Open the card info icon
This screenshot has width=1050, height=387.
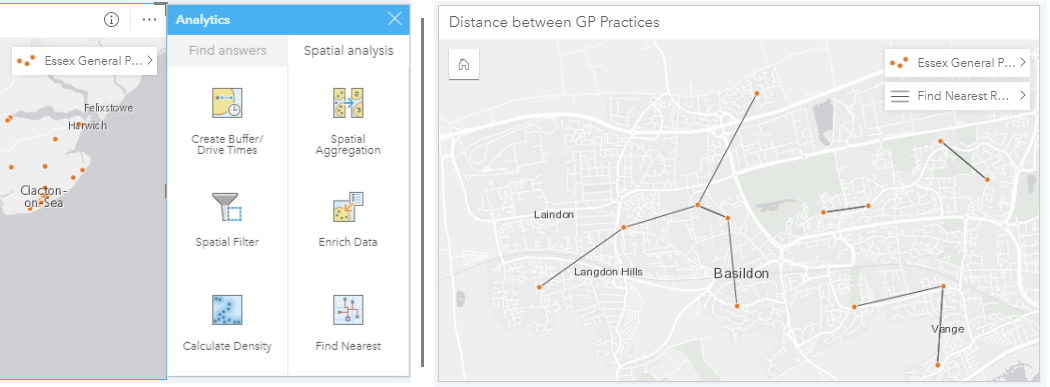pos(111,19)
